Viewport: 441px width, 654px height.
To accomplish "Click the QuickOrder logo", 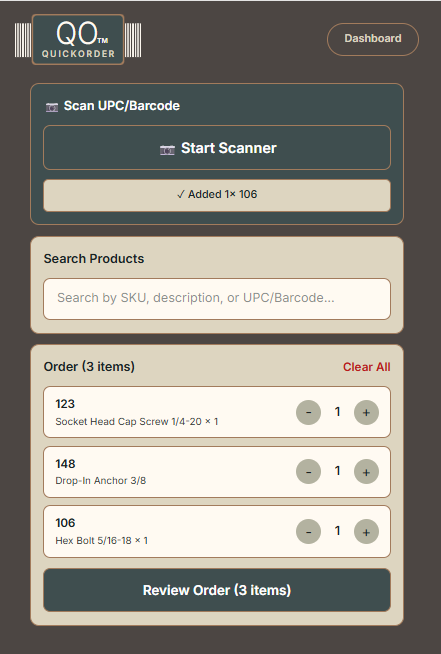I will click(x=78, y=40).
